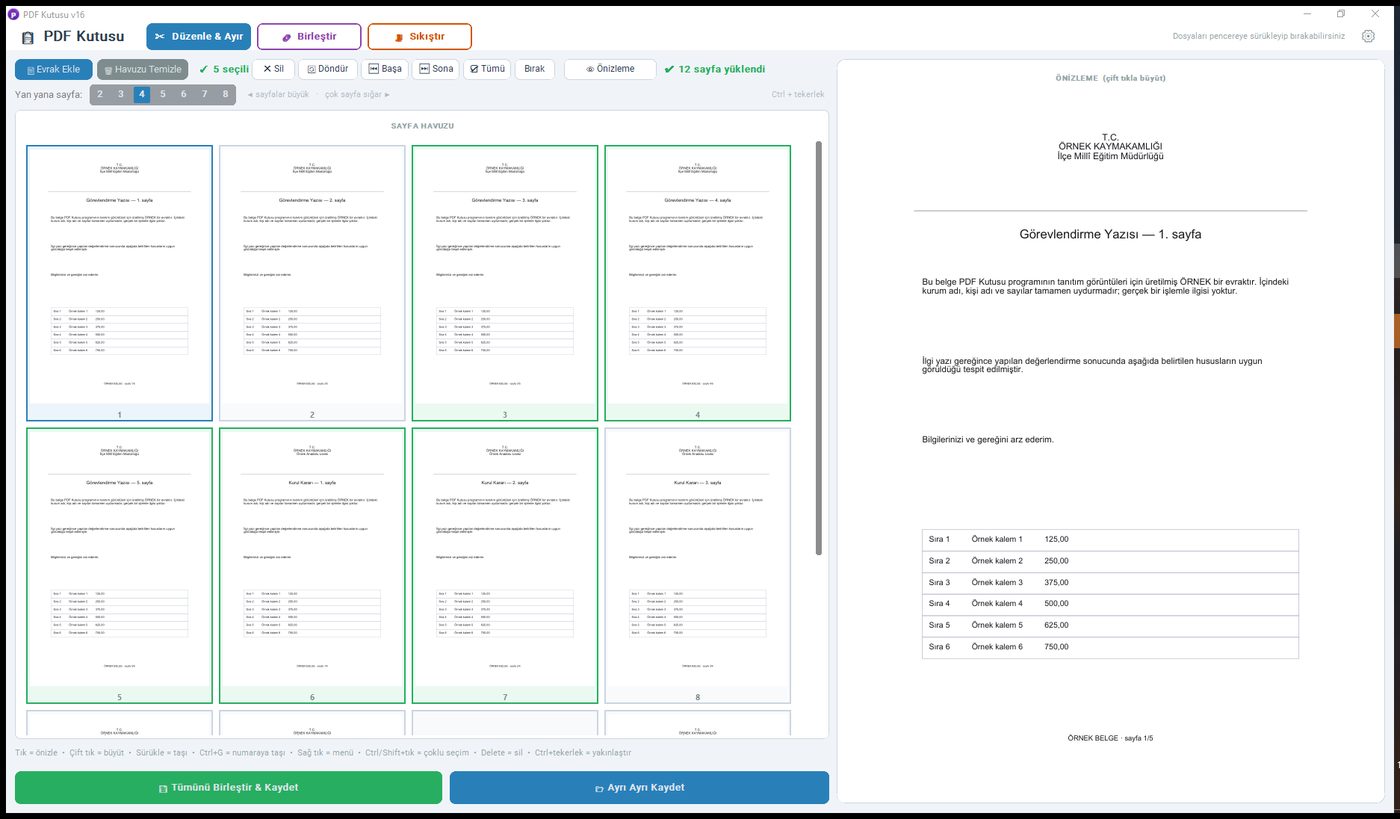Switch to the Sıkıştır tab
The height and width of the screenshot is (819, 1400).
420,36
